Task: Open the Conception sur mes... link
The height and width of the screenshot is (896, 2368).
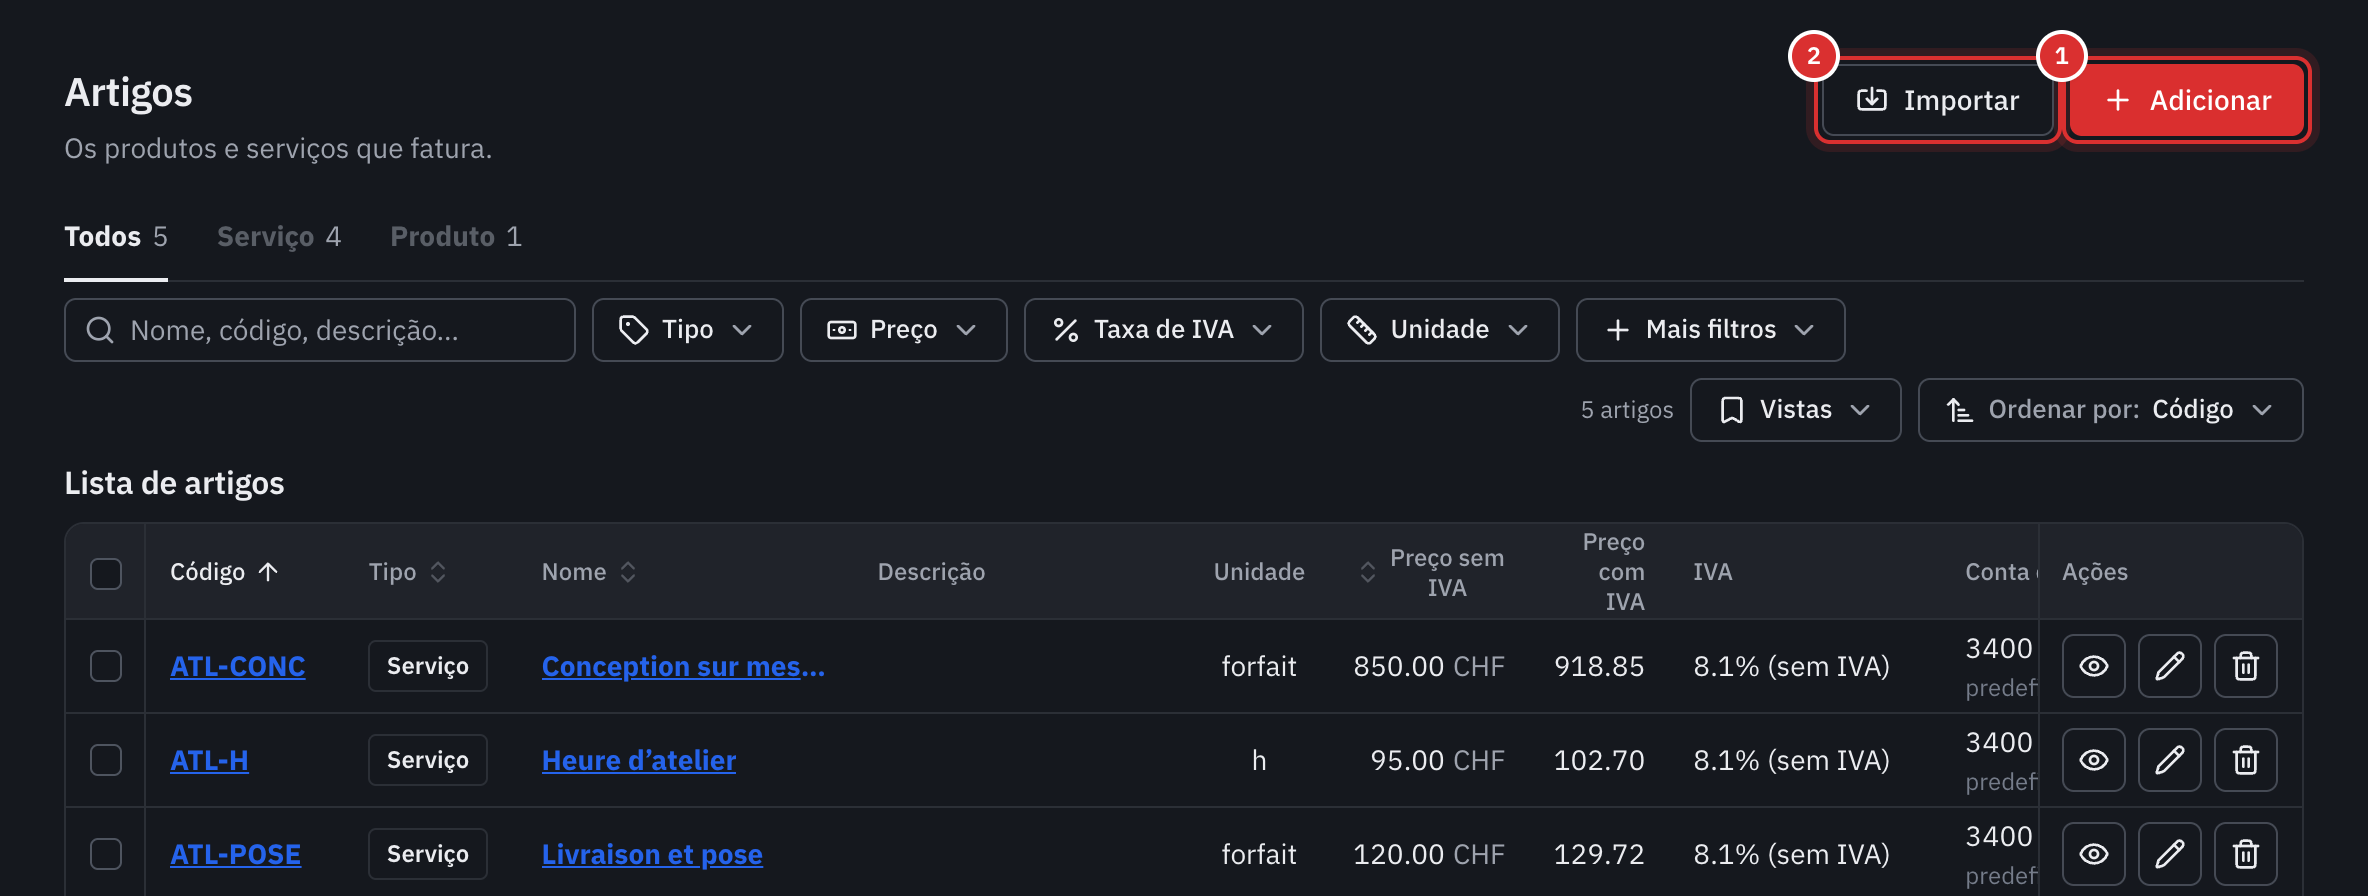Action: point(683,666)
